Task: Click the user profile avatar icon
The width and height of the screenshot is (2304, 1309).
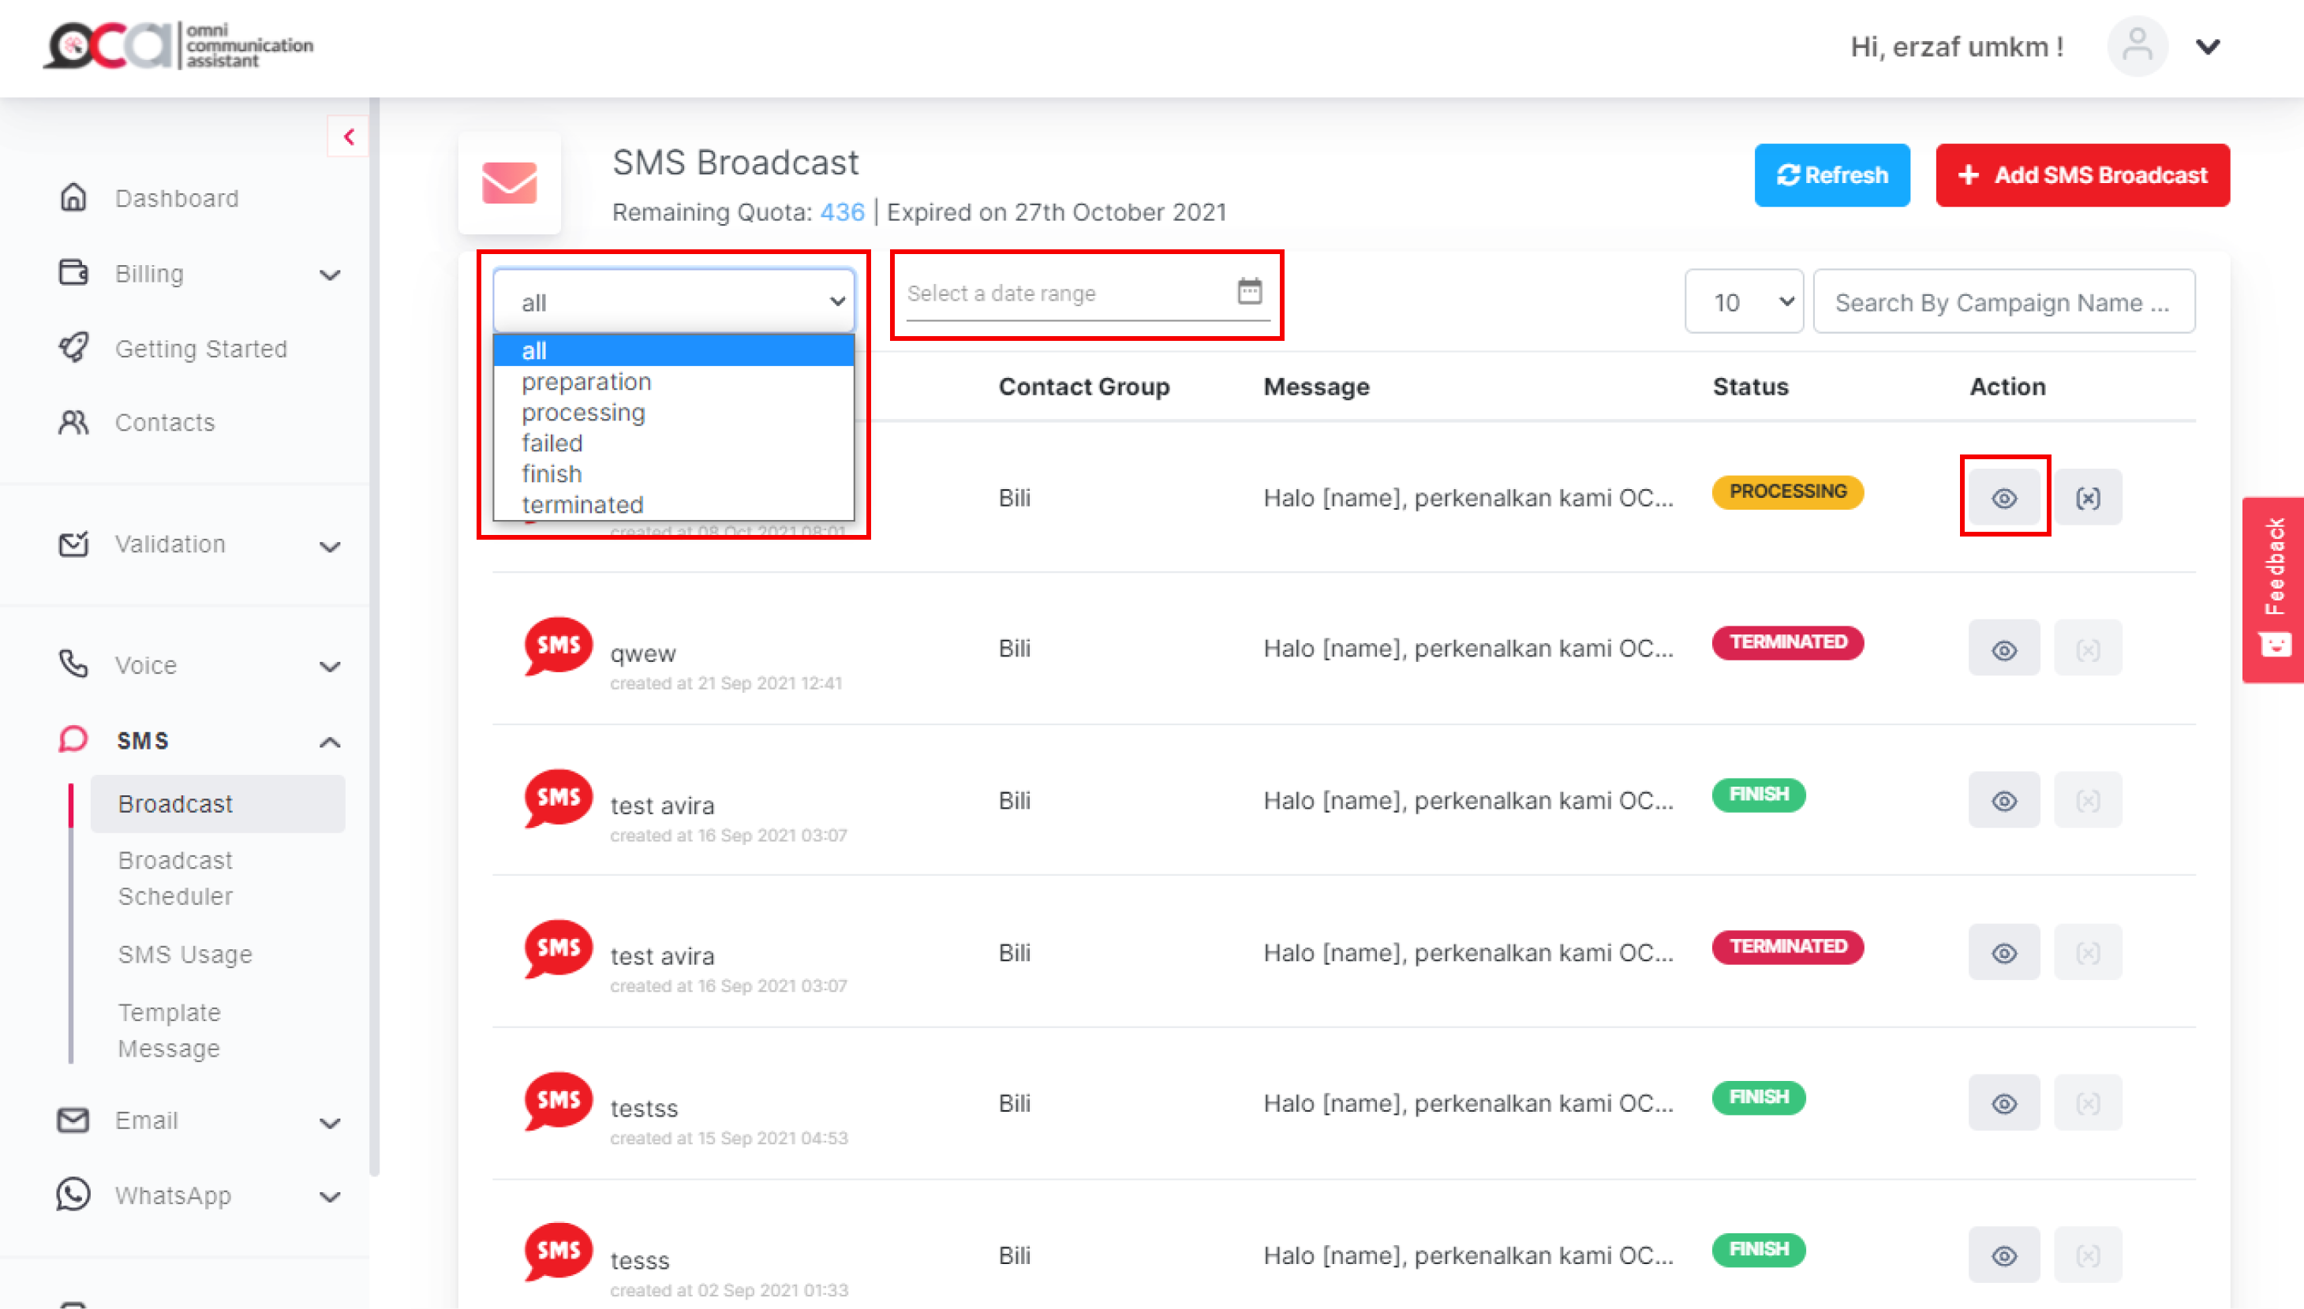Action: pos(2136,46)
